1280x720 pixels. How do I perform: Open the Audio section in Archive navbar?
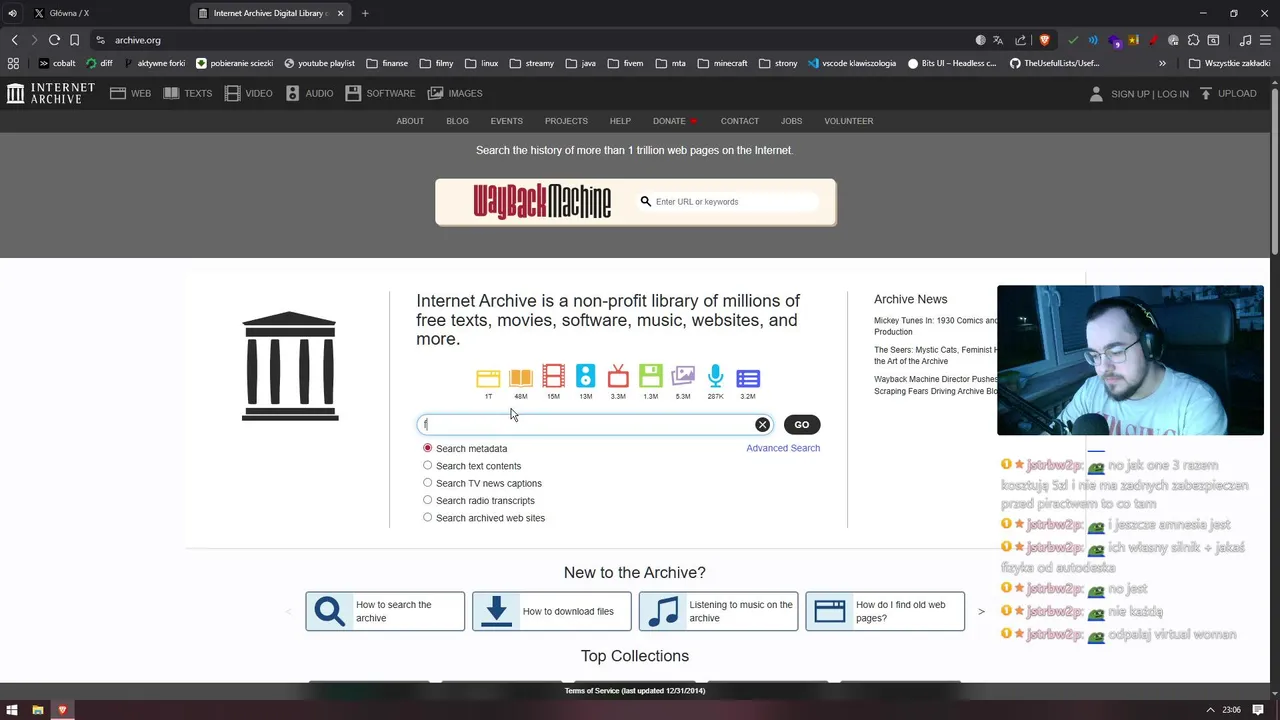click(309, 93)
